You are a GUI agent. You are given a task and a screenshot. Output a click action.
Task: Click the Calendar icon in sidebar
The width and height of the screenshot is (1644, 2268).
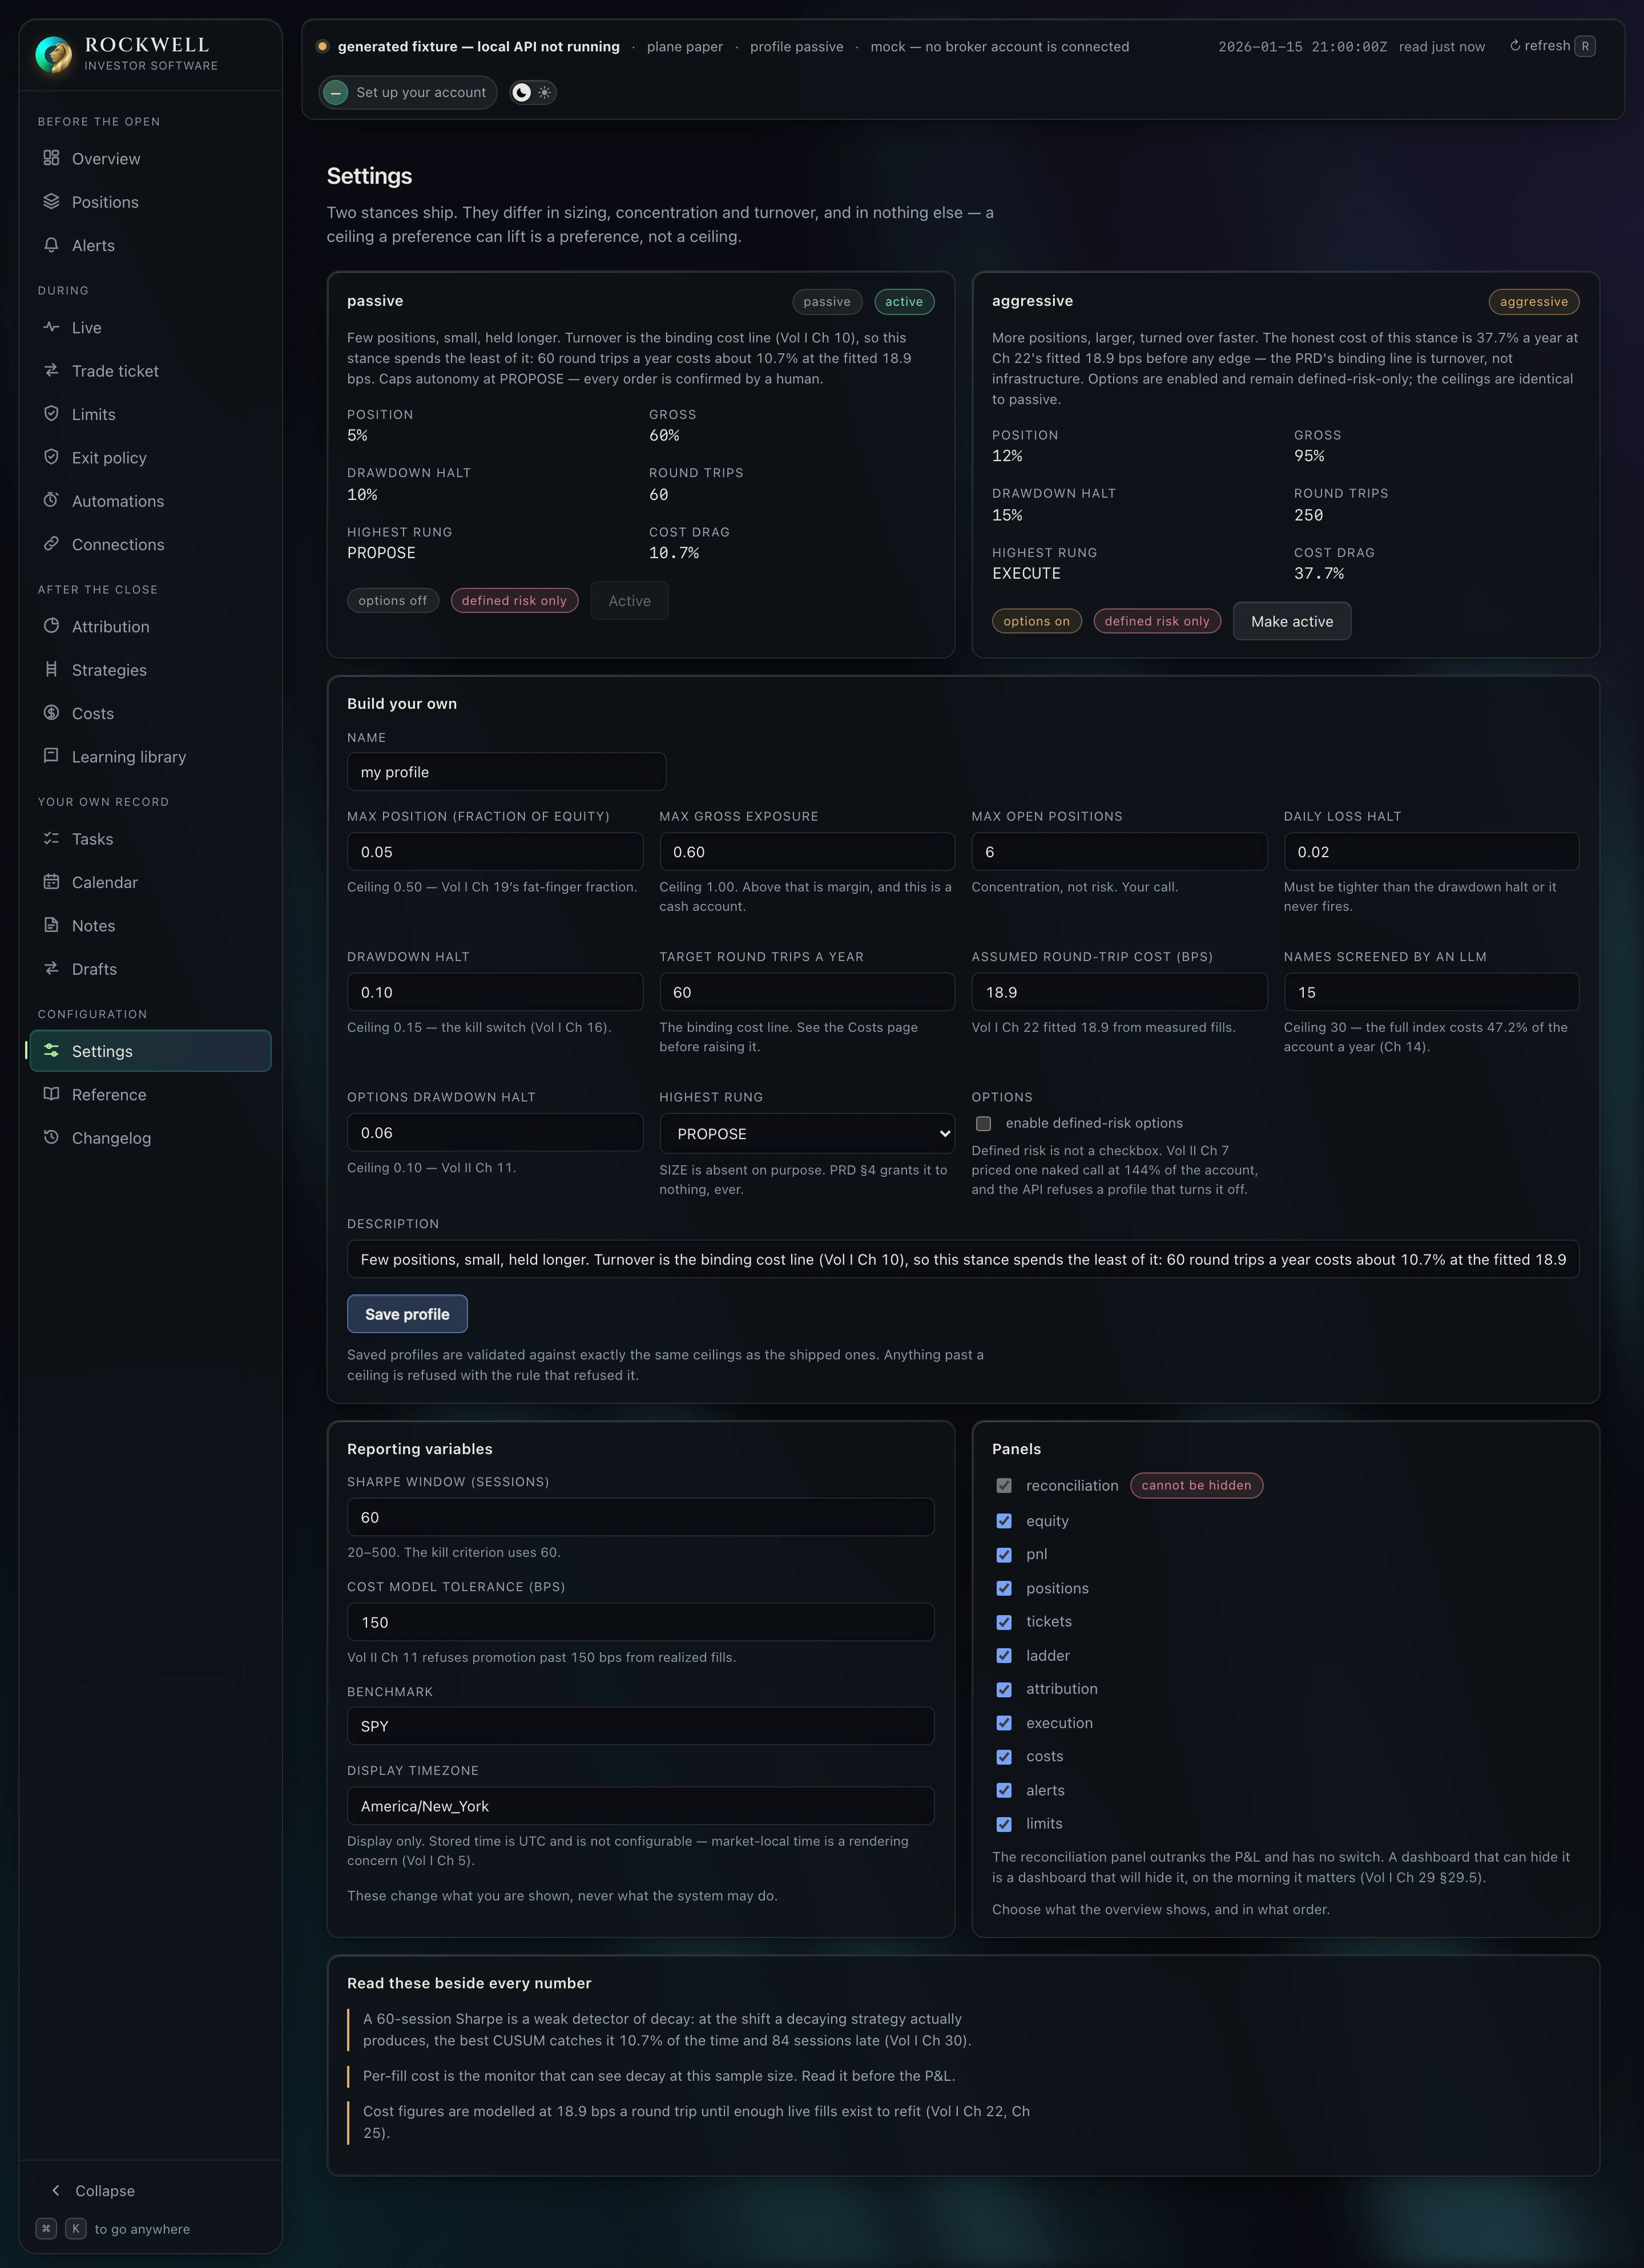pos(51,881)
